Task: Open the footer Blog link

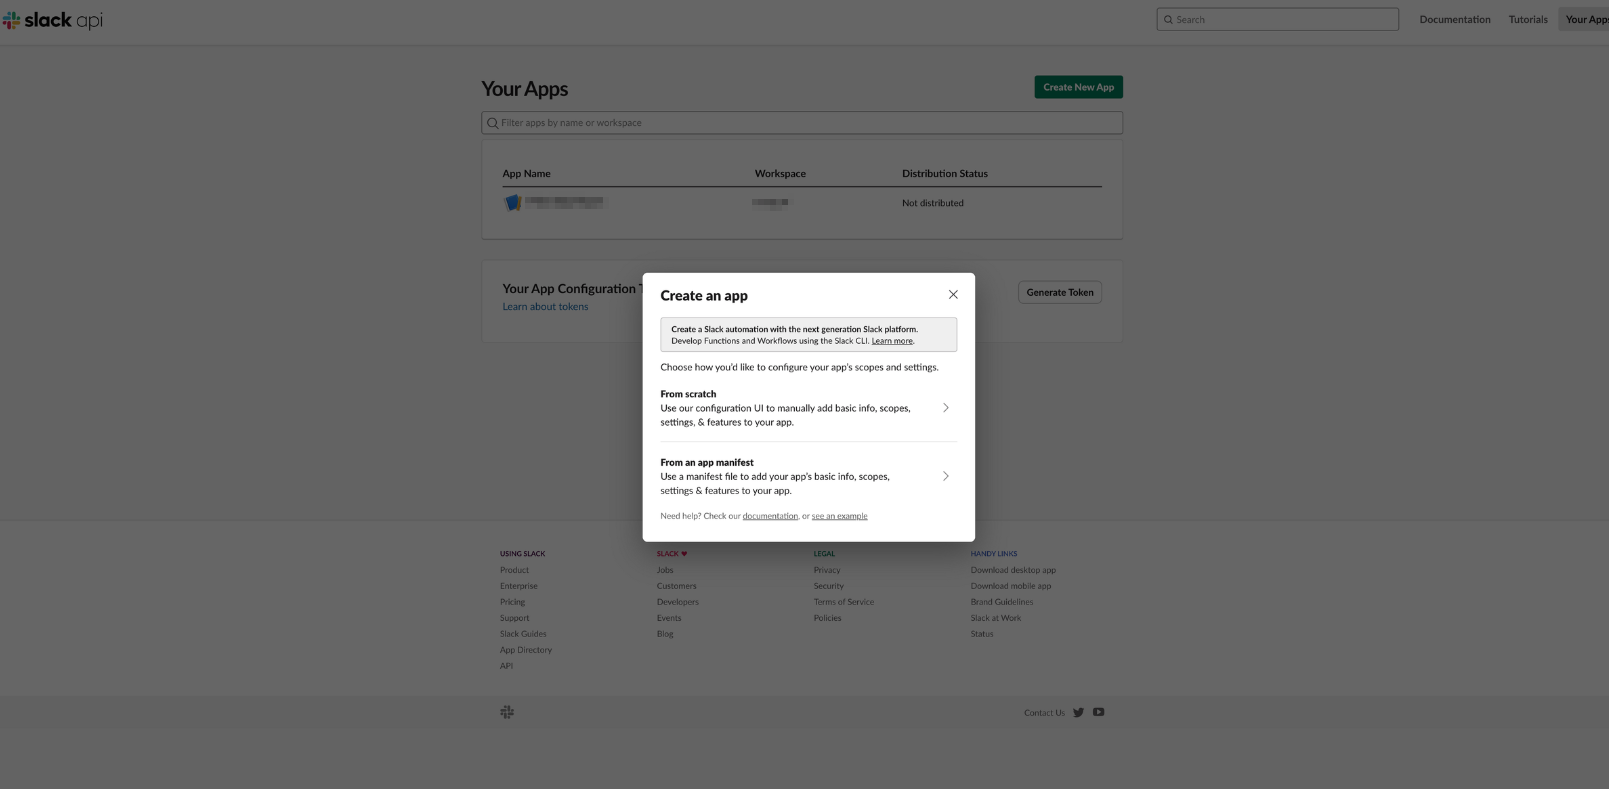Action: tap(665, 634)
